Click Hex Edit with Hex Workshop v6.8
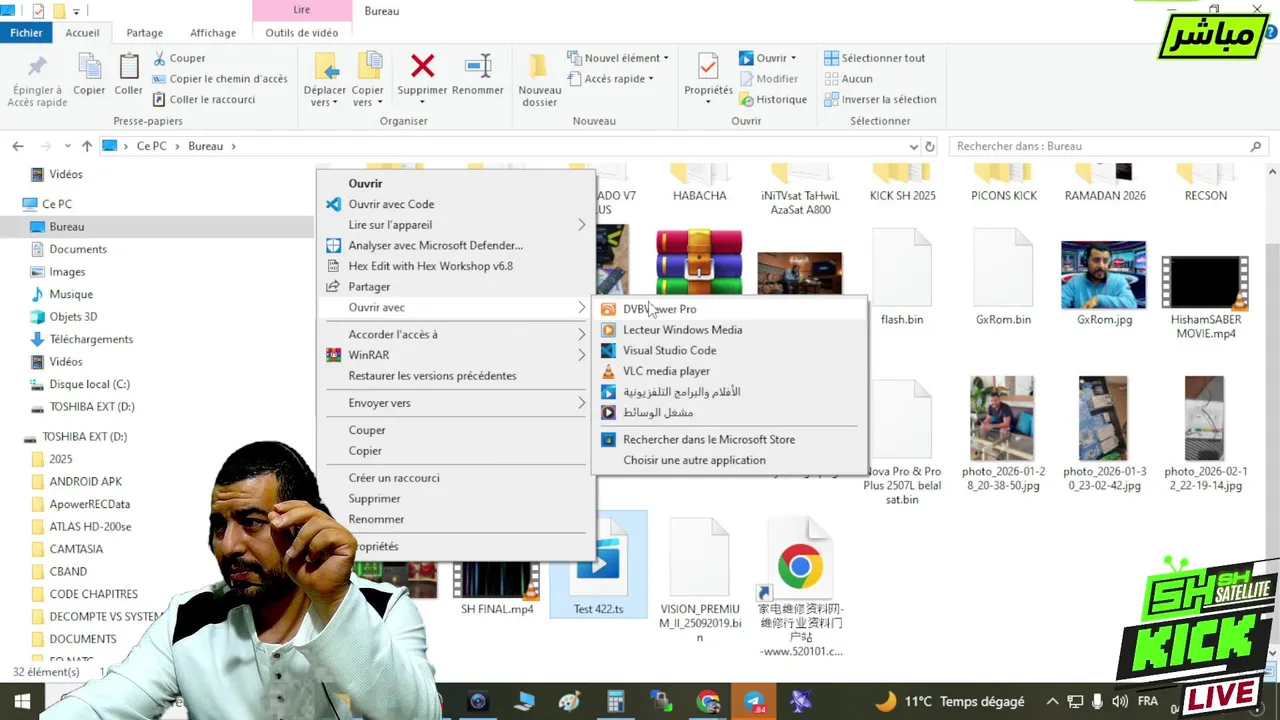This screenshot has width=1280, height=720. (456, 266)
